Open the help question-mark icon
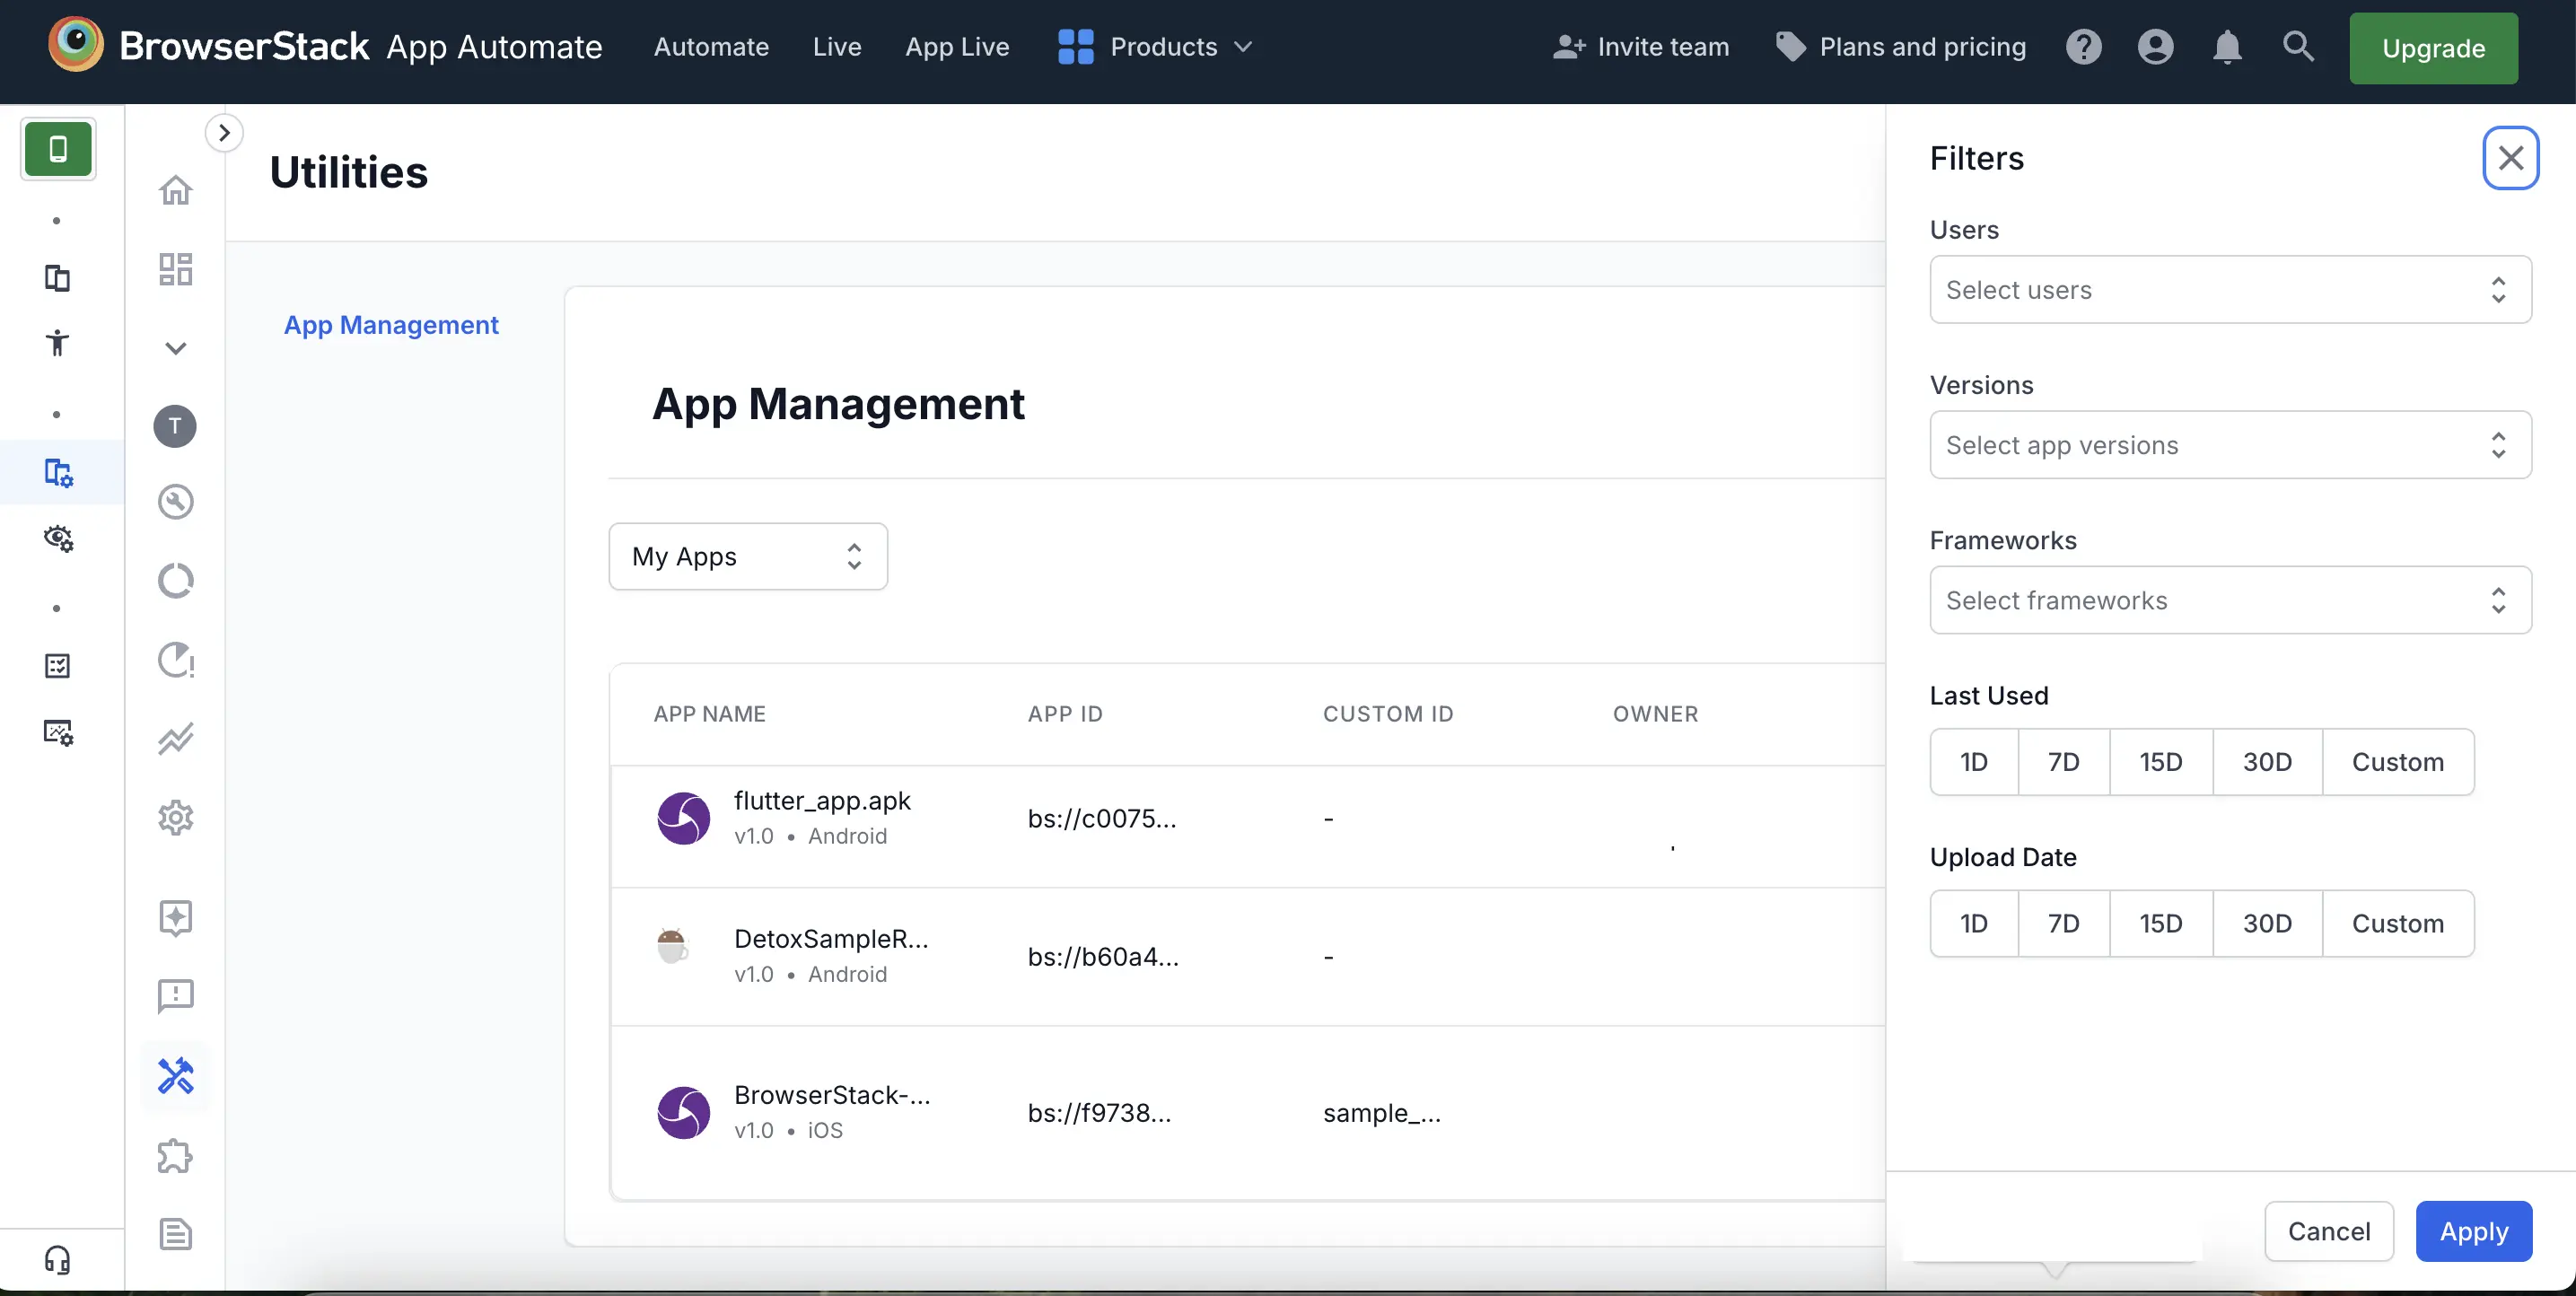 coord(2084,46)
